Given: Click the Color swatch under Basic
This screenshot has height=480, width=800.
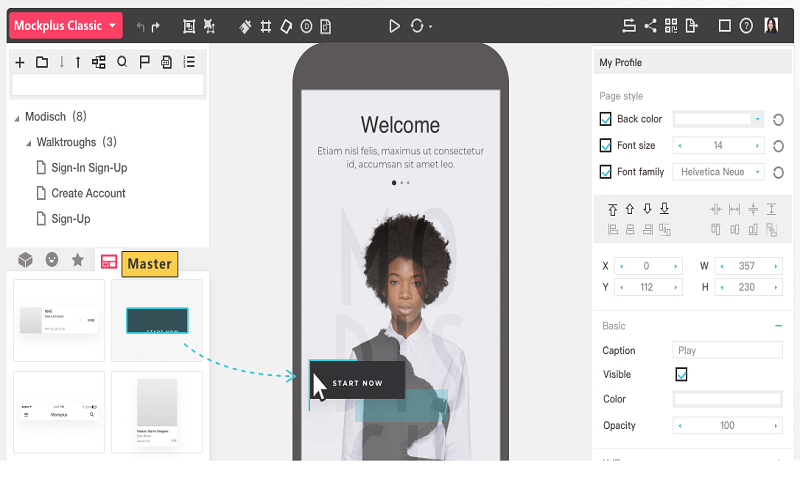Looking at the screenshot, I should pos(727,399).
